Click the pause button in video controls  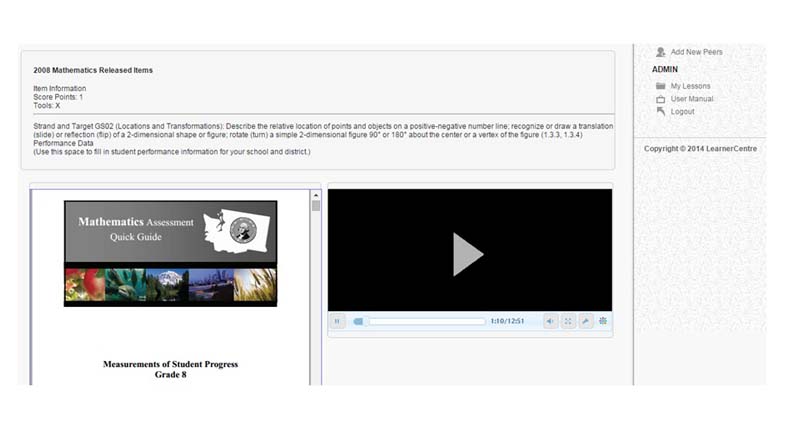pos(337,322)
